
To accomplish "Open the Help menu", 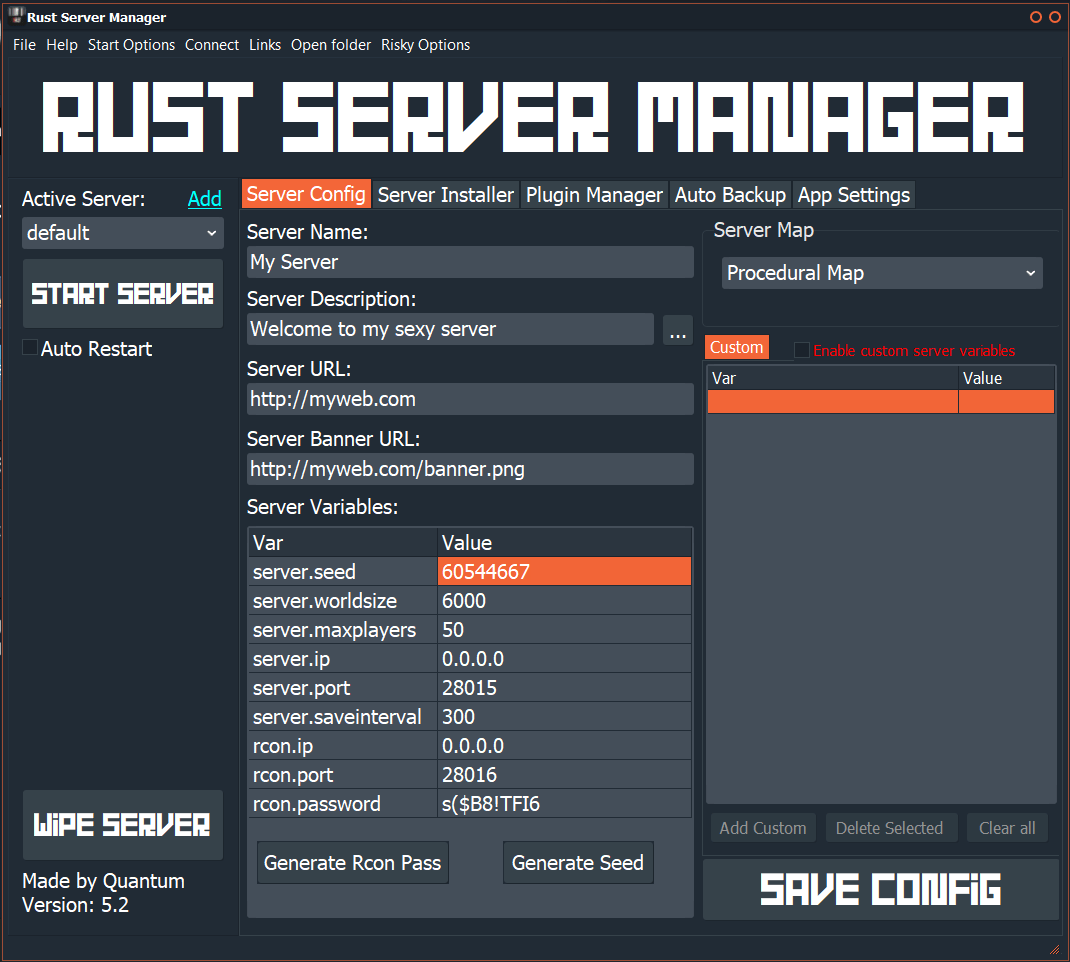I will tap(62, 45).
